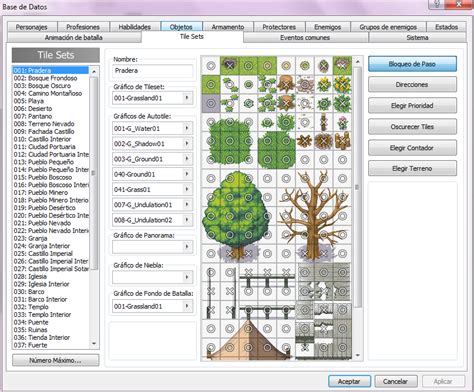Viewport: 474px width, 392px height.
Task: Select 005: Playa in the tileset list
Action: (x=29, y=101)
